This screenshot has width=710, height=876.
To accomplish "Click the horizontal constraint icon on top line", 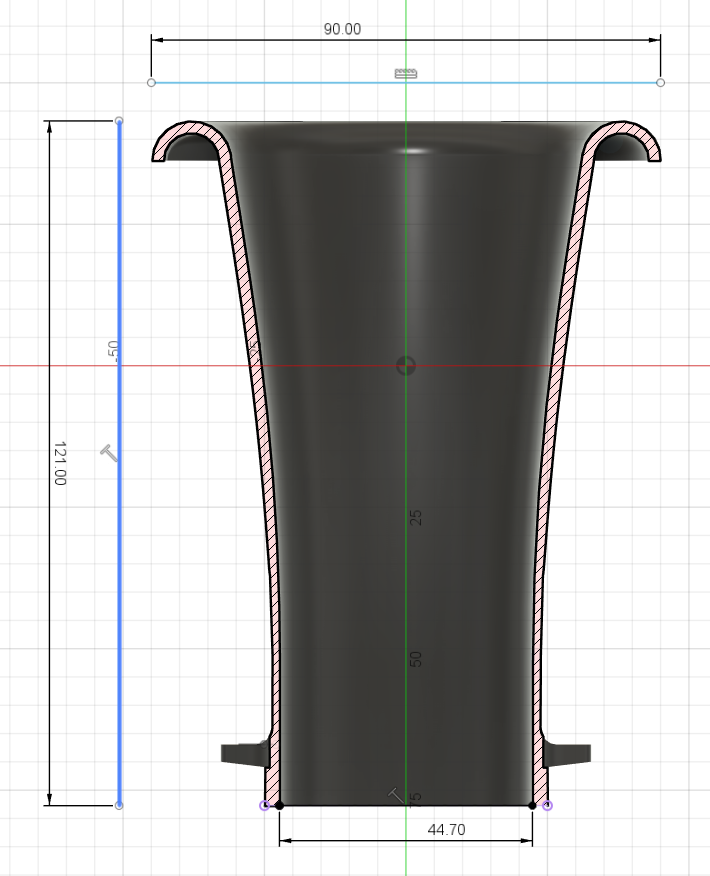I will (x=405, y=73).
